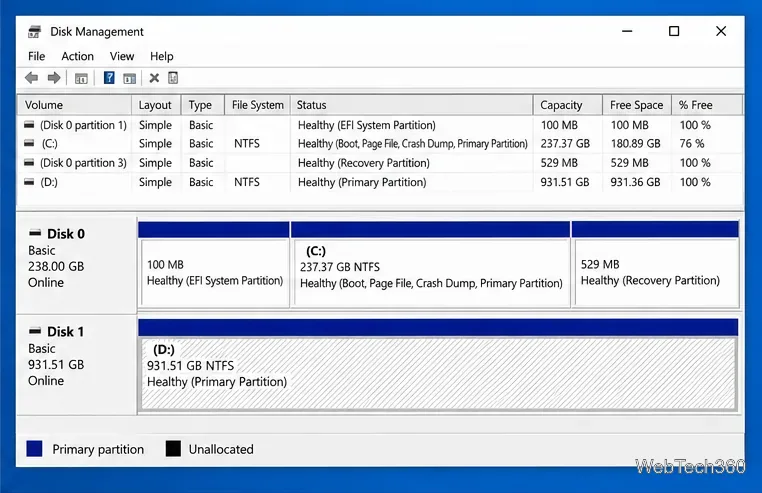Select the 100 MB EFI System Partition block
The width and height of the screenshot is (762, 493).
coord(214,264)
